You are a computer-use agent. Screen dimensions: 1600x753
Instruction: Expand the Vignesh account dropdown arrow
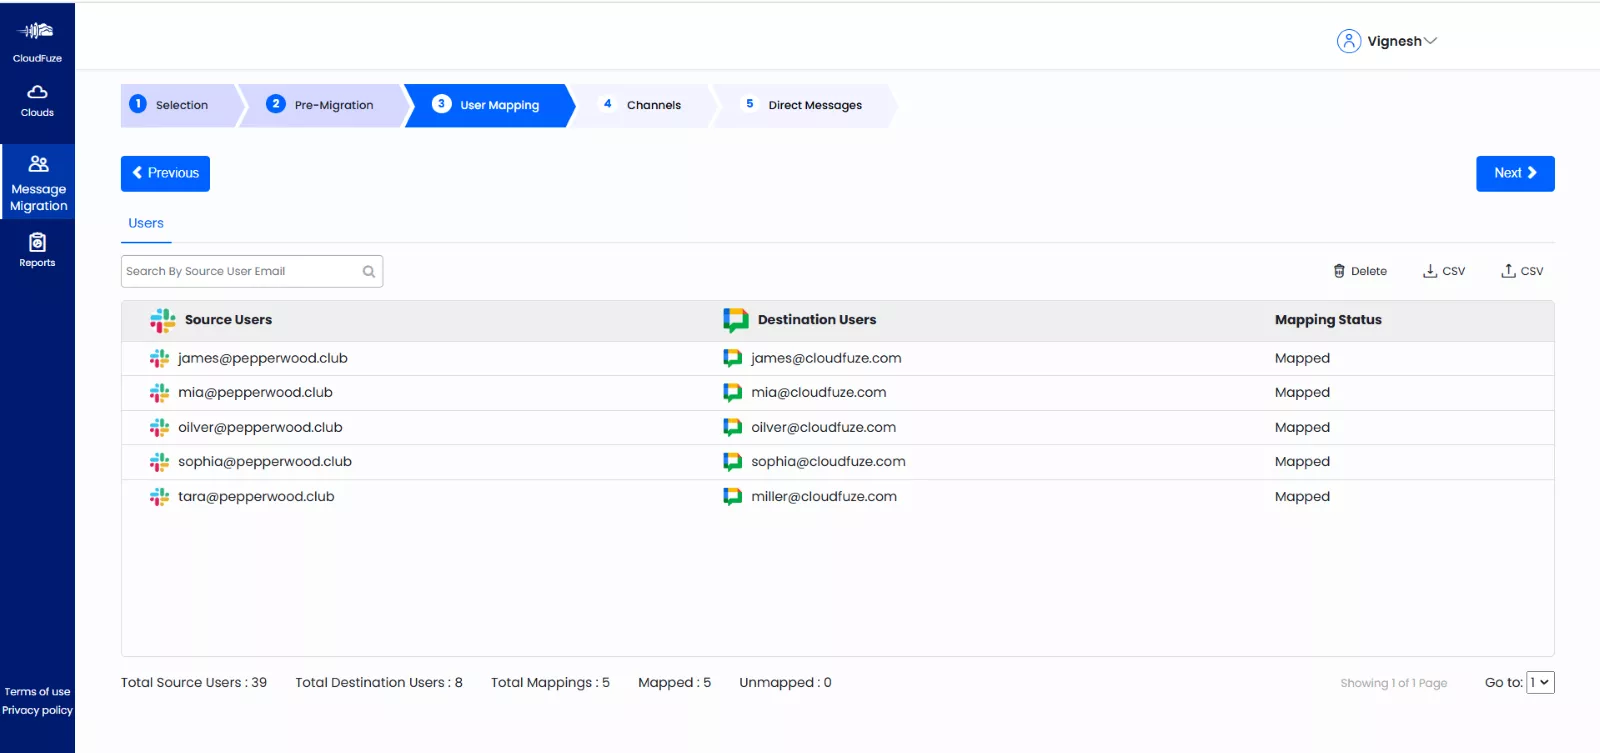click(1430, 41)
